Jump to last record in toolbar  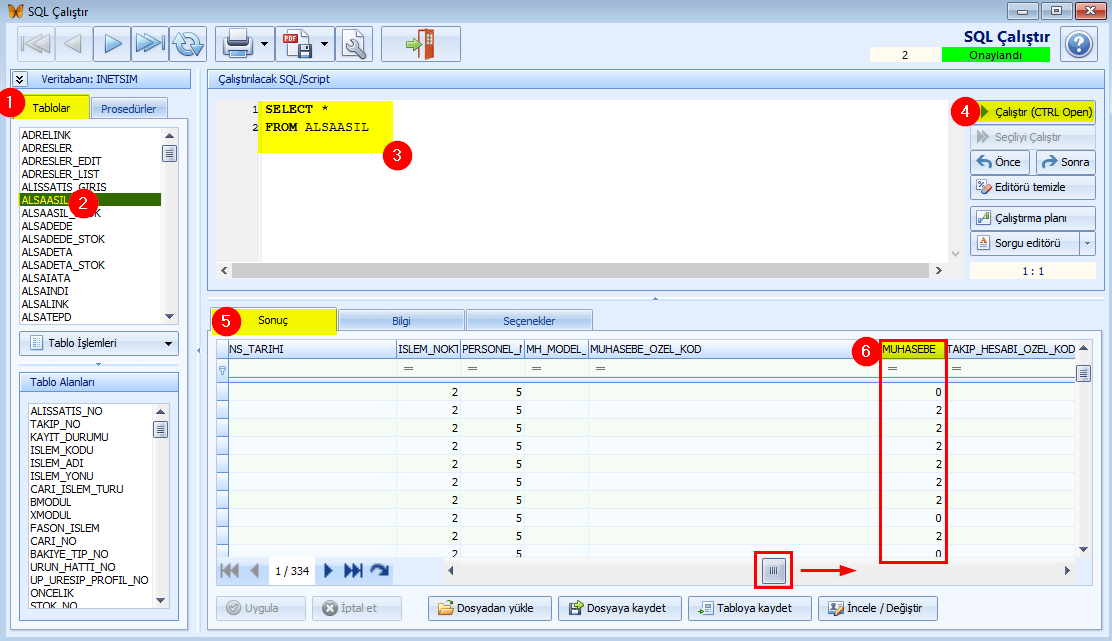pos(150,44)
